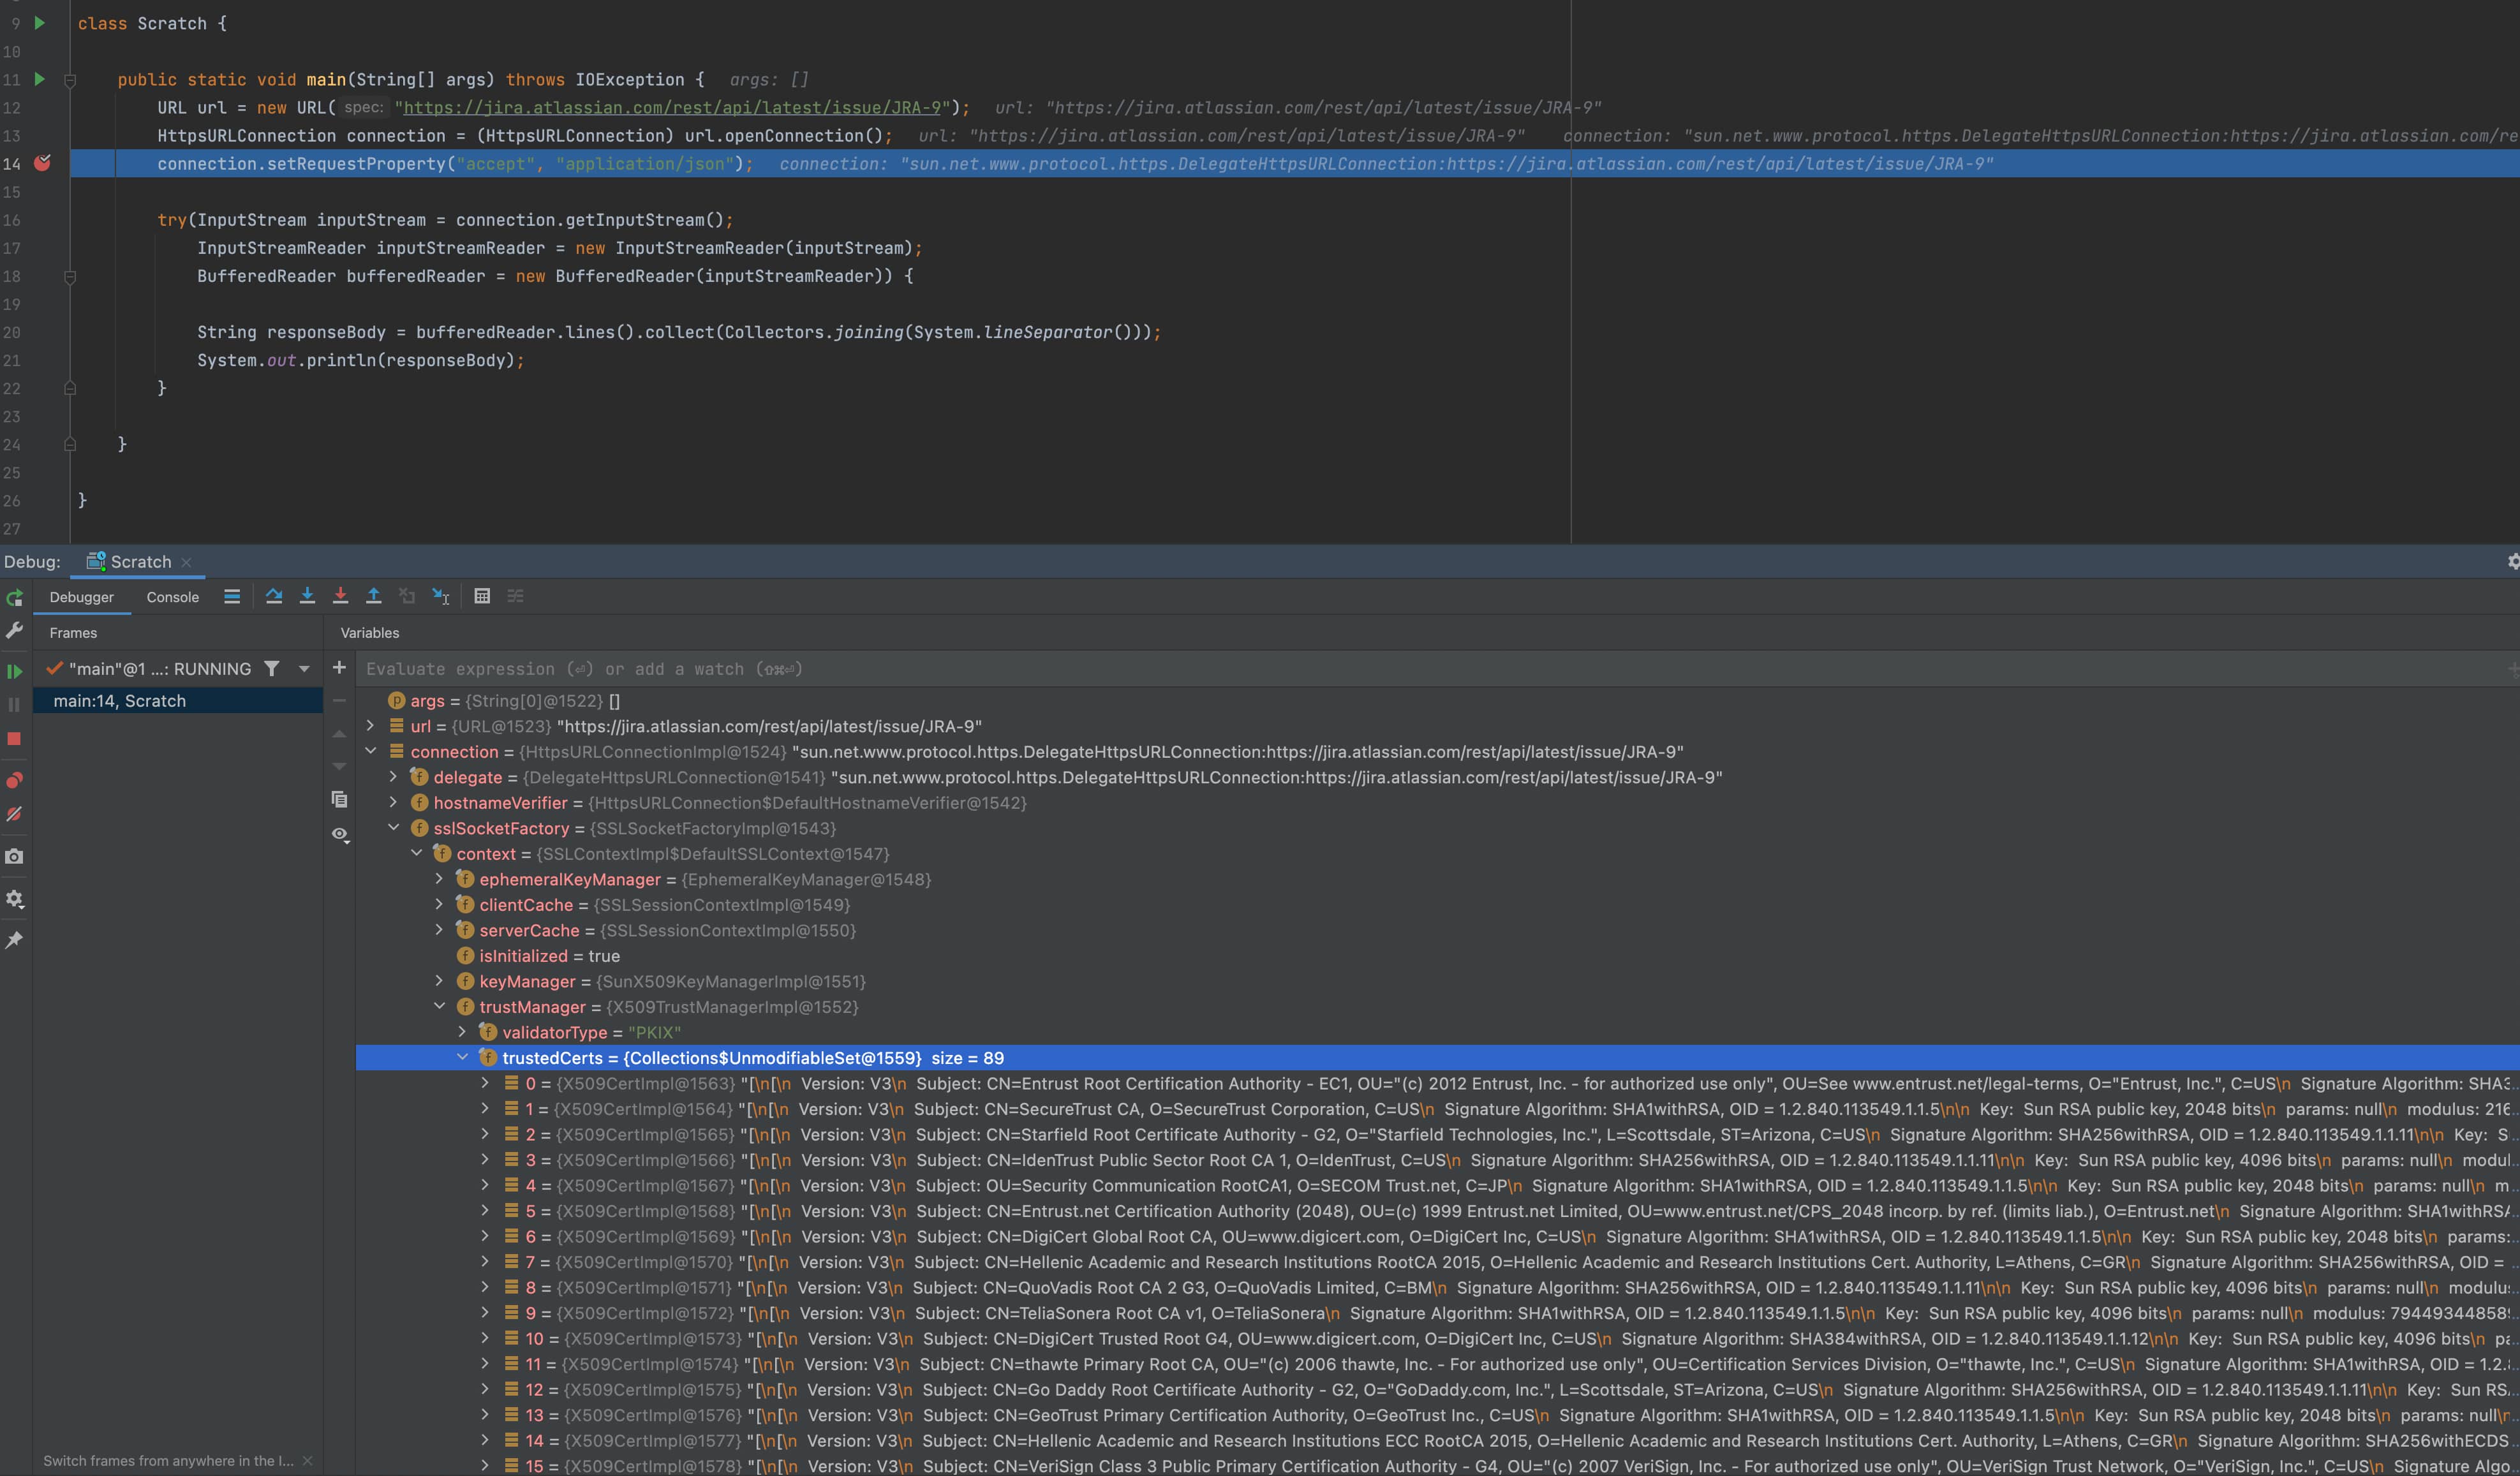Stop debugging with the red square
2520x1476 pixels.
point(14,739)
